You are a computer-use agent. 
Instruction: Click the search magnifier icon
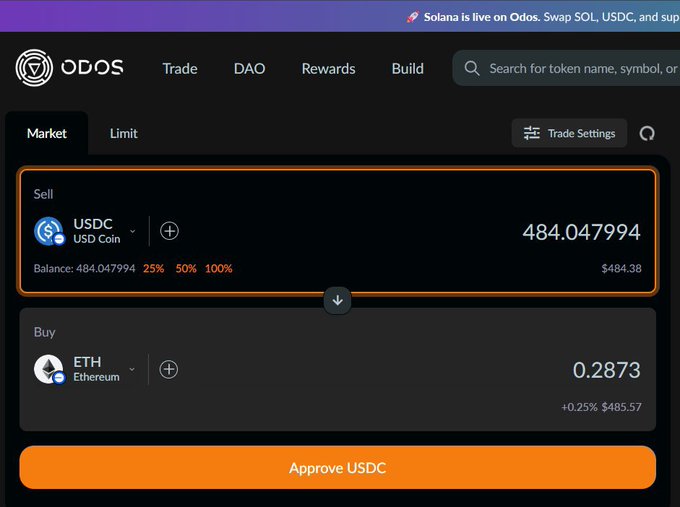pos(472,68)
